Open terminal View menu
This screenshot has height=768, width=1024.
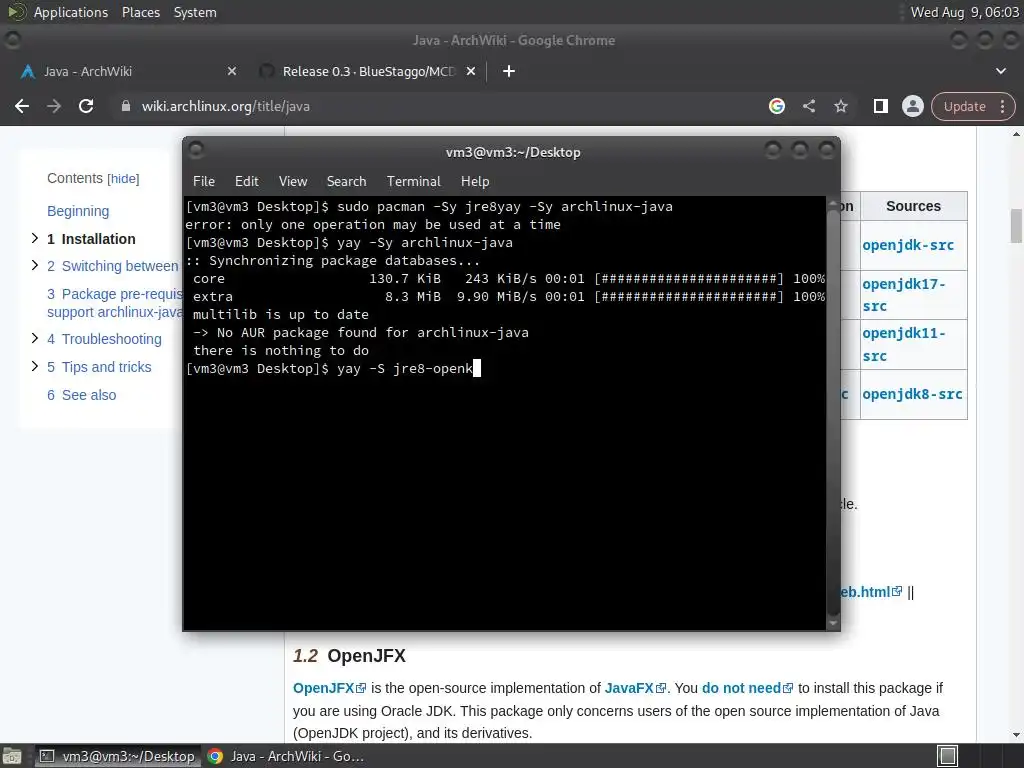click(293, 182)
